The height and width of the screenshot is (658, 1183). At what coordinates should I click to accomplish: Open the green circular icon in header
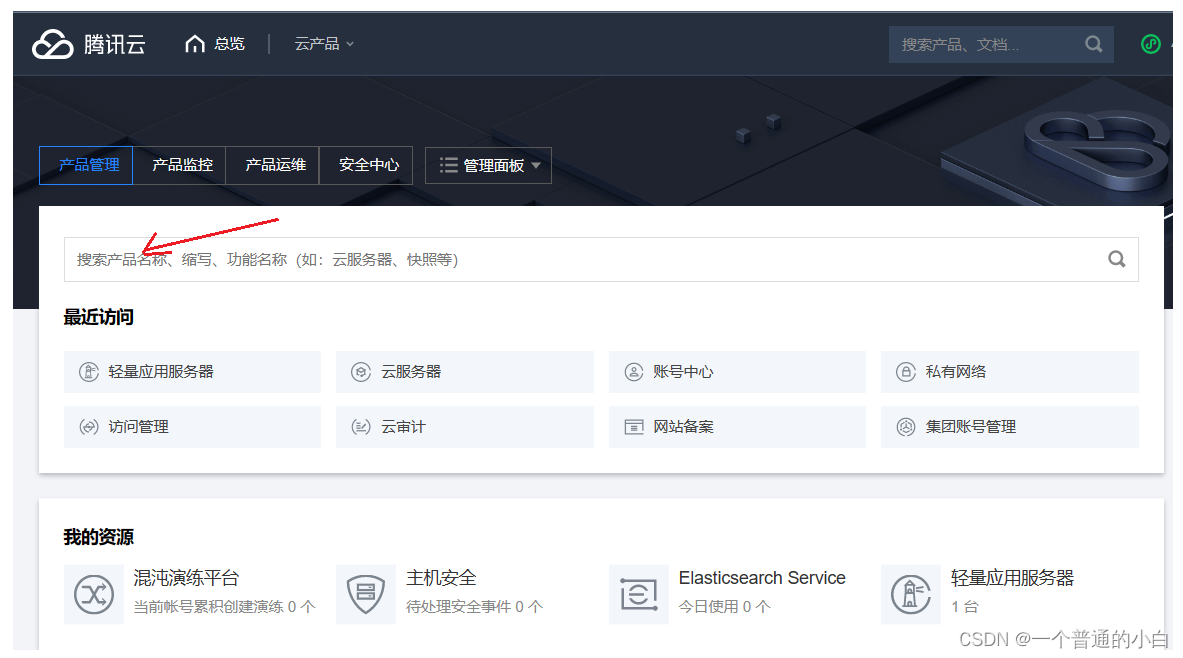tap(1151, 45)
